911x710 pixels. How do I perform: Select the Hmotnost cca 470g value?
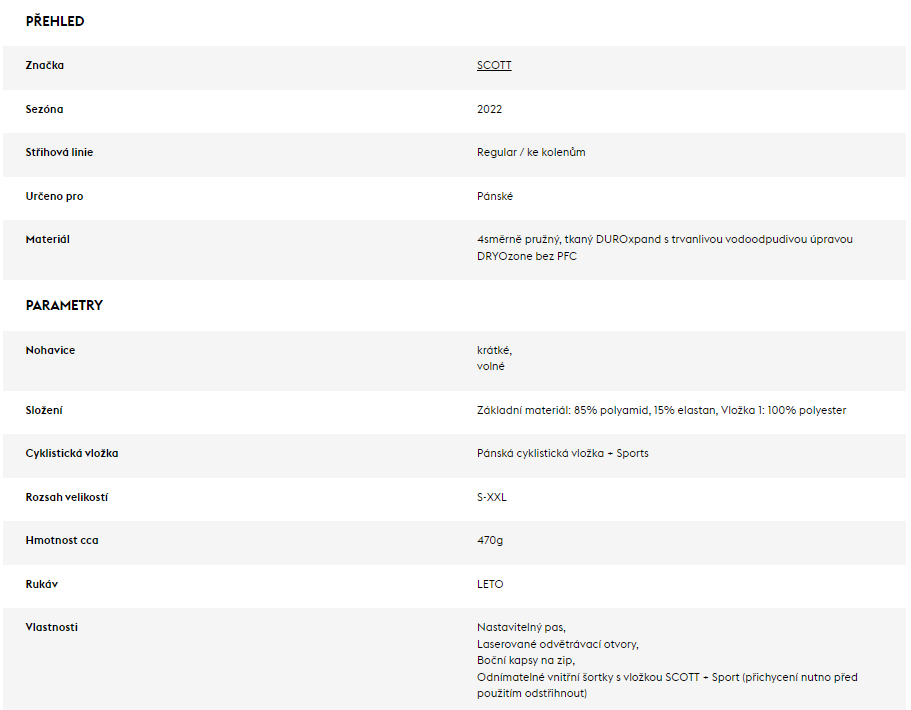(x=490, y=540)
